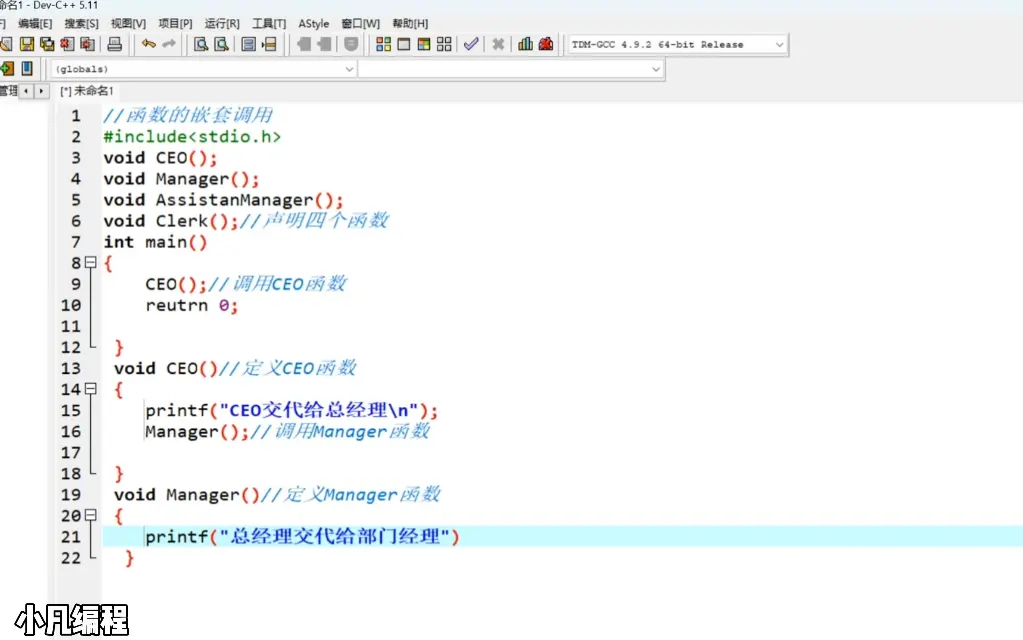
Task: Click the blue Toggle bookmark icon
Action: (x=27, y=69)
